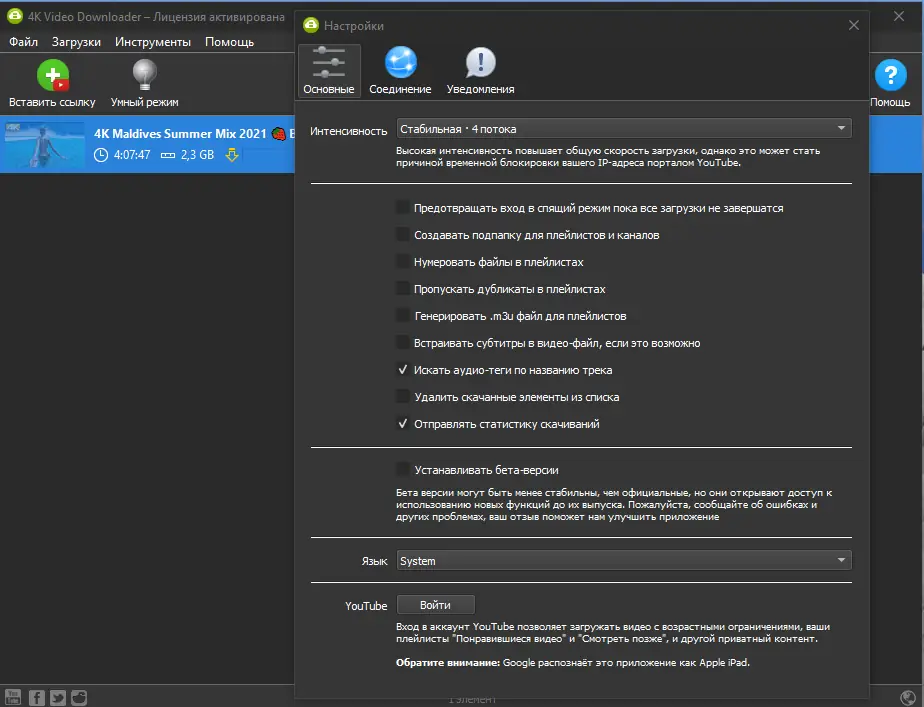Click the 2,3 GB size text
This screenshot has width=924, height=707.
pos(197,155)
